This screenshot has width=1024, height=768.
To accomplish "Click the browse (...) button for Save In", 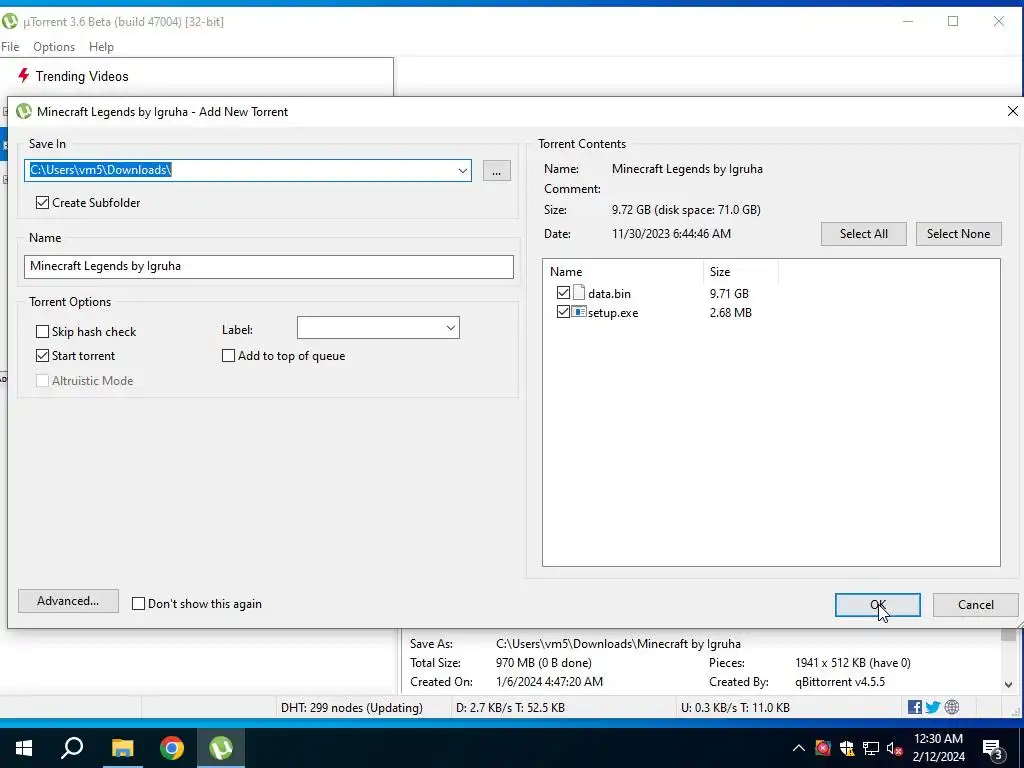I will point(496,170).
